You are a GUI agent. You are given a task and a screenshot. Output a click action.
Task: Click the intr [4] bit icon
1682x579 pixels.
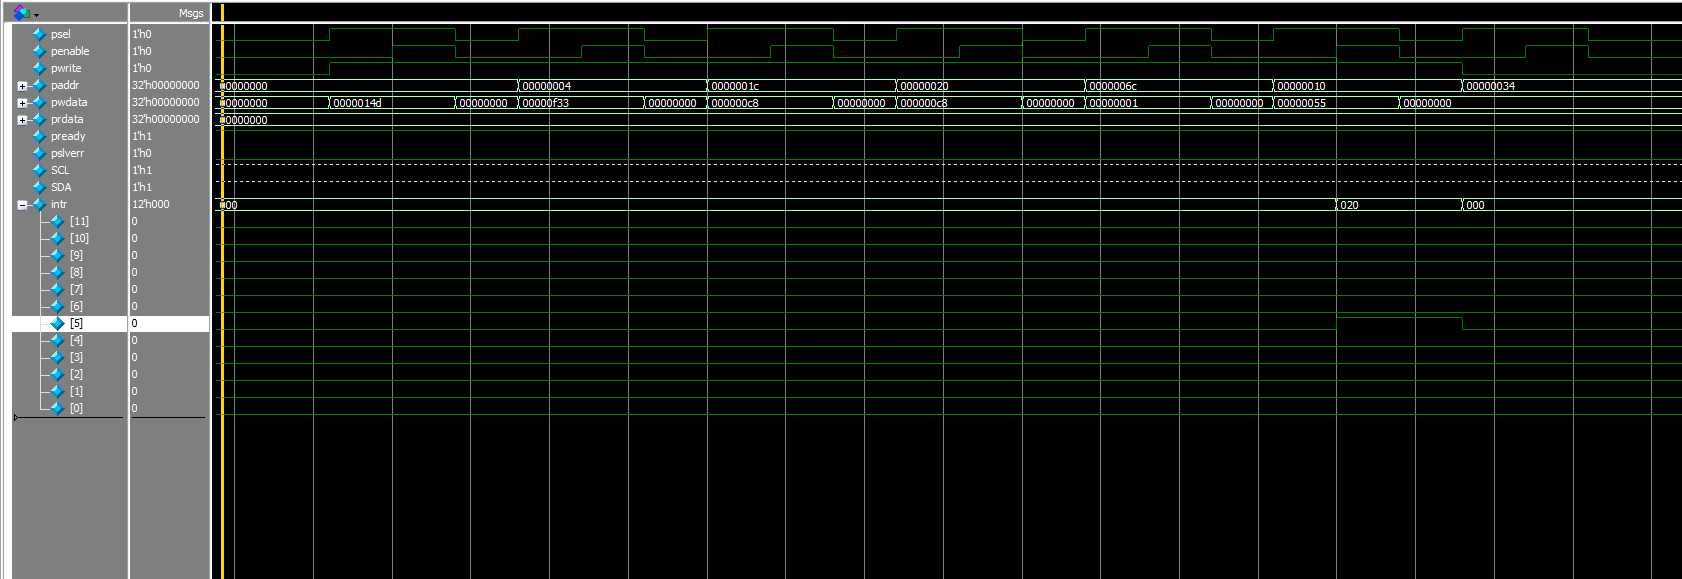(x=57, y=340)
